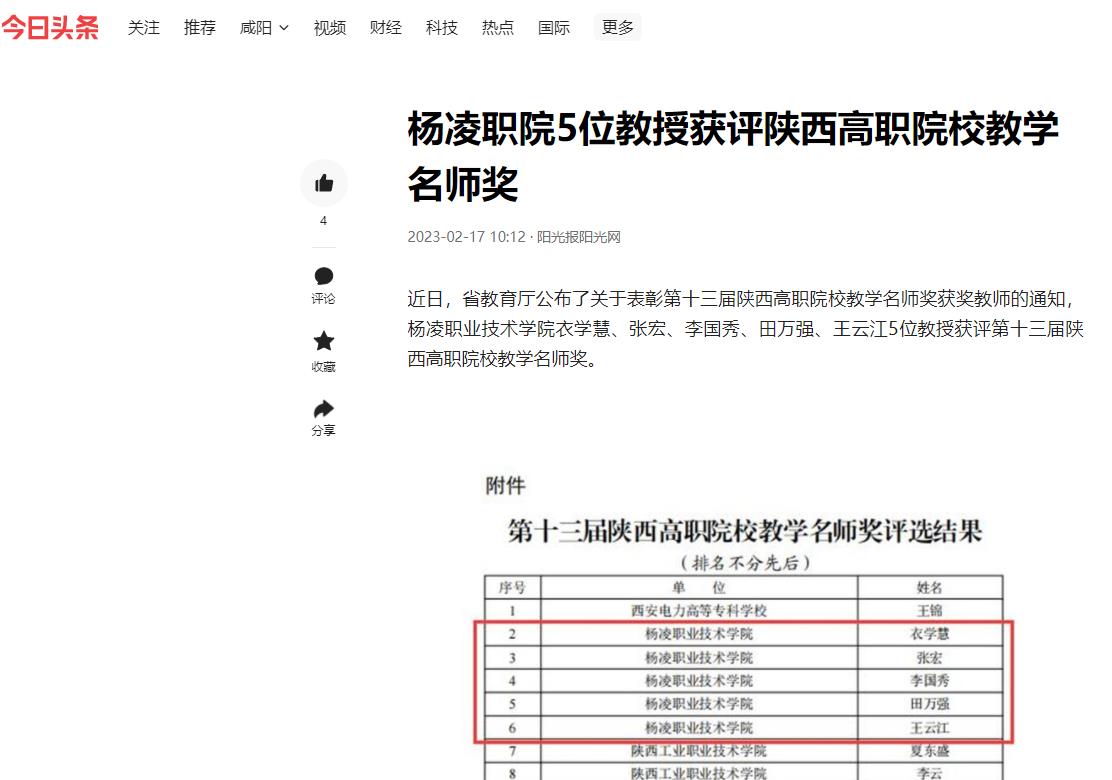Screen dimensions: 1112x780
Task: Open the 更多 channels menu
Action: 617,27
